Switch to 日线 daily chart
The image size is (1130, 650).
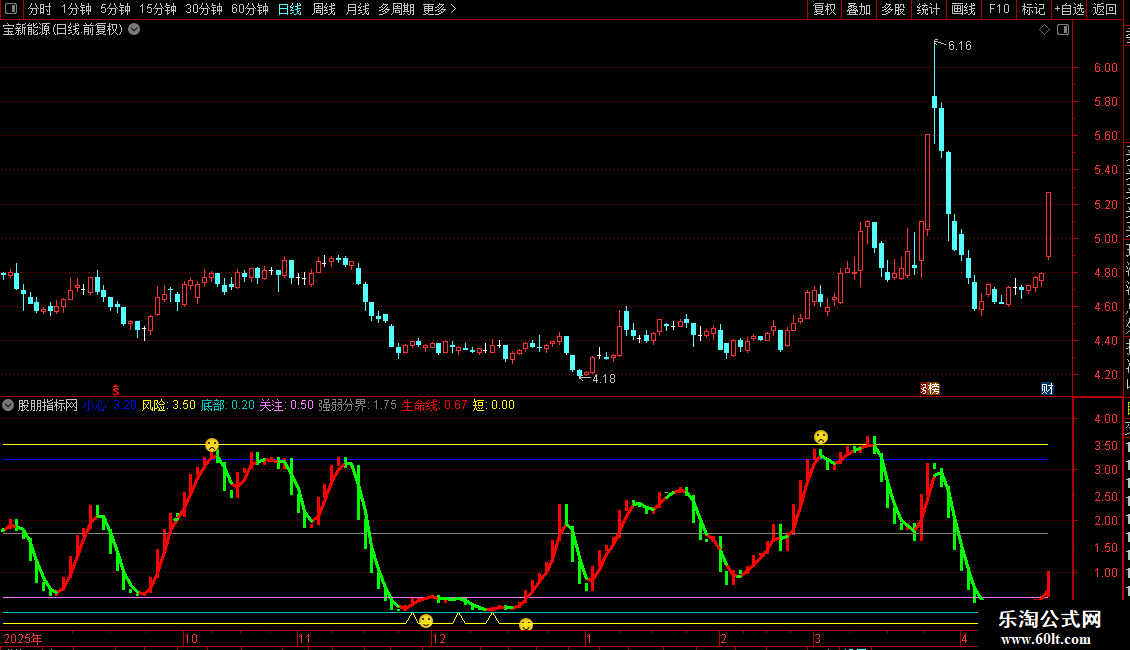pyautogui.click(x=290, y=9)
